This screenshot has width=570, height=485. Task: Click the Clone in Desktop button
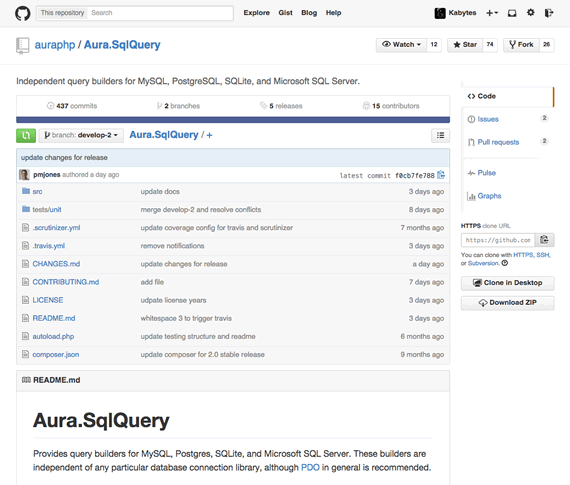coord(507,283)
